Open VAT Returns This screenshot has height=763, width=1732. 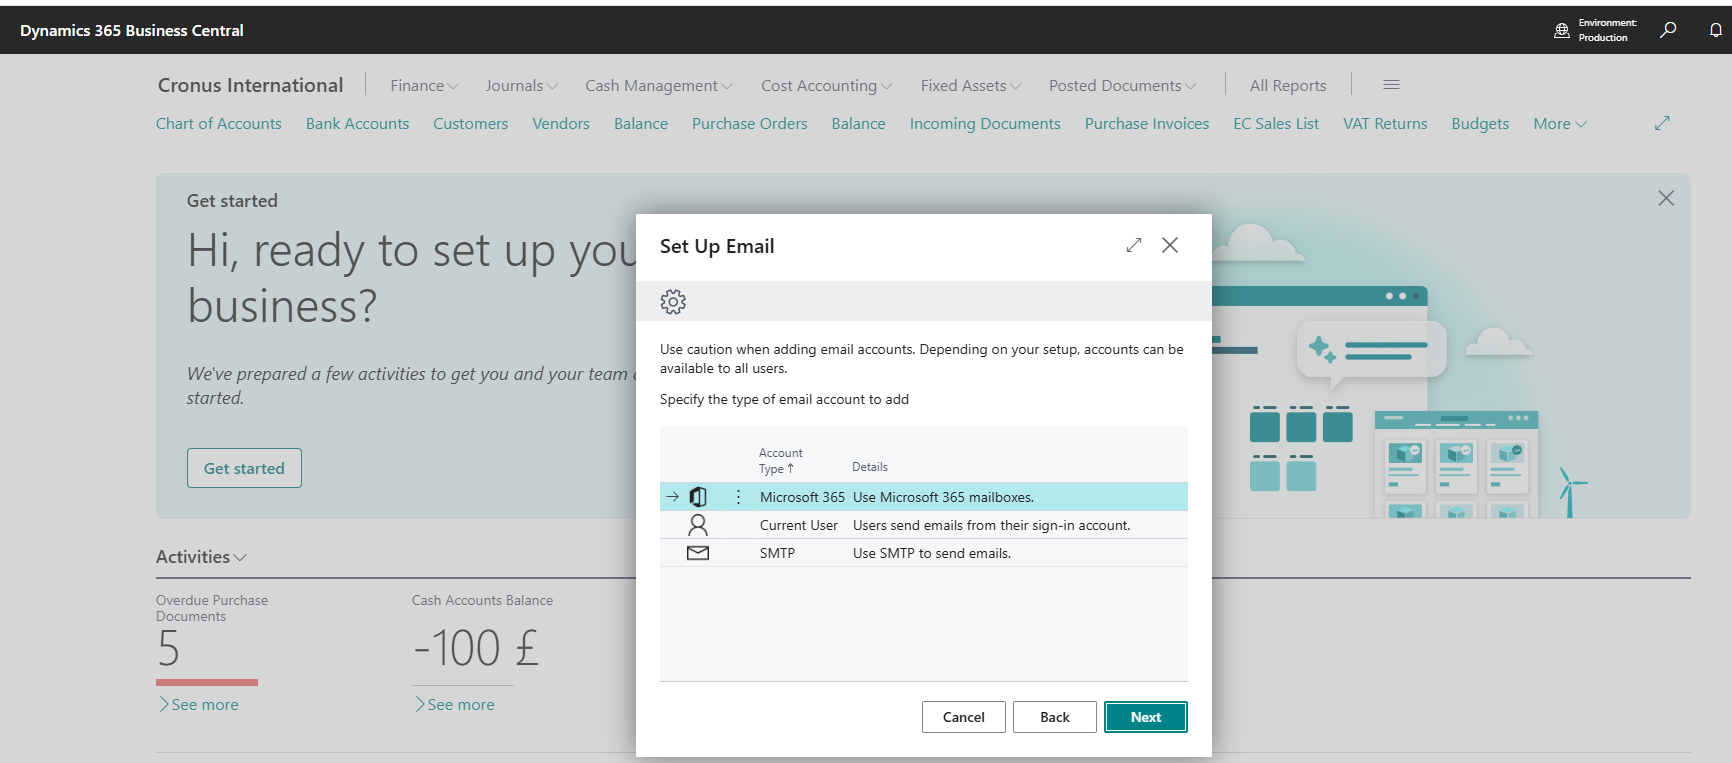tap(1385, 124)
